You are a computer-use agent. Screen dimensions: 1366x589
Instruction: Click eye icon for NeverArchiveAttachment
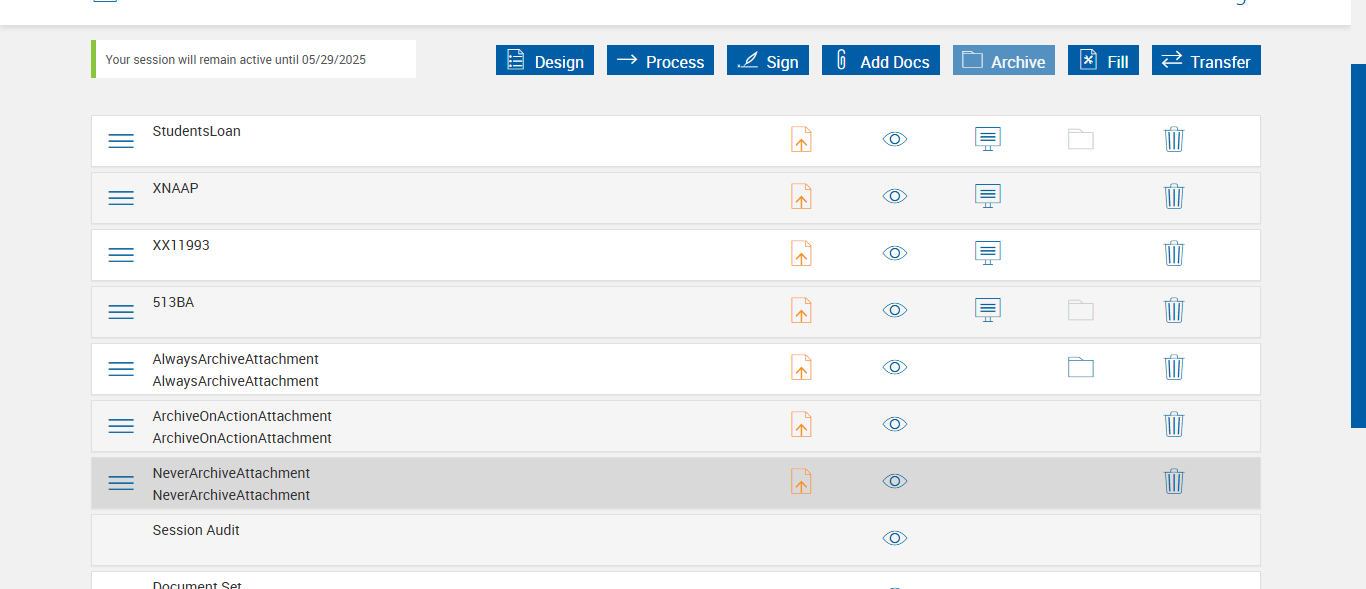pyautogui.click(x=895, y=481)
